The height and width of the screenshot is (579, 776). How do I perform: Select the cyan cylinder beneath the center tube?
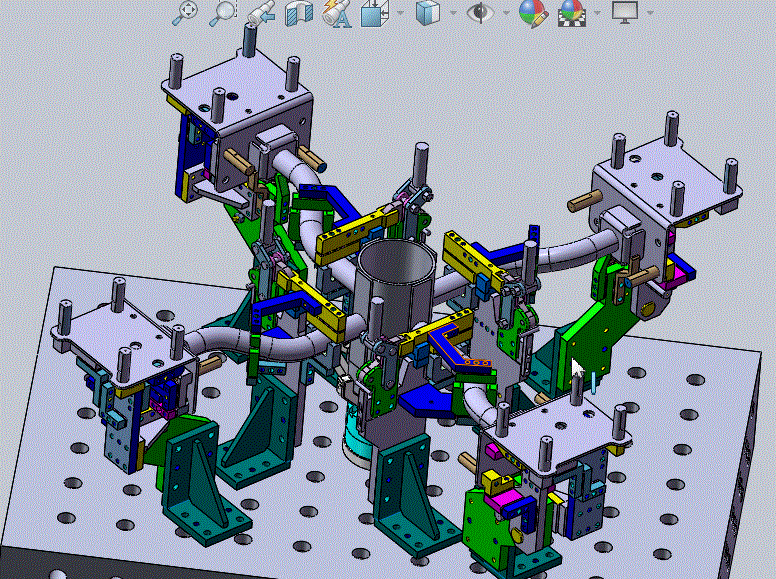[355, 442]
